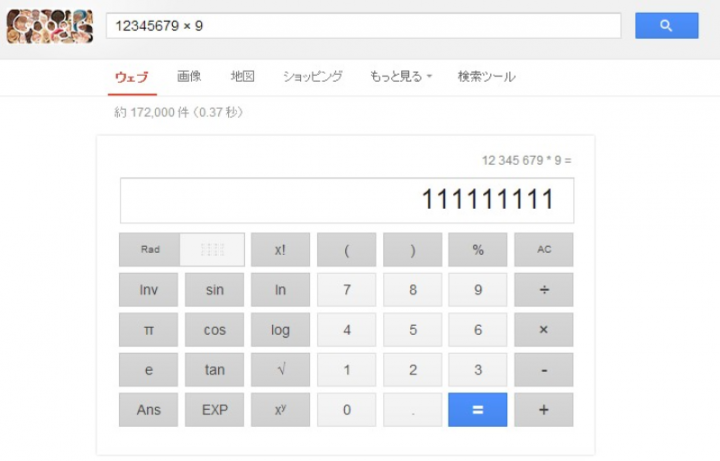The height and width of the screenshot is (461, 720).
Task: Insert the constant π
Action: (x=149, y=330)
